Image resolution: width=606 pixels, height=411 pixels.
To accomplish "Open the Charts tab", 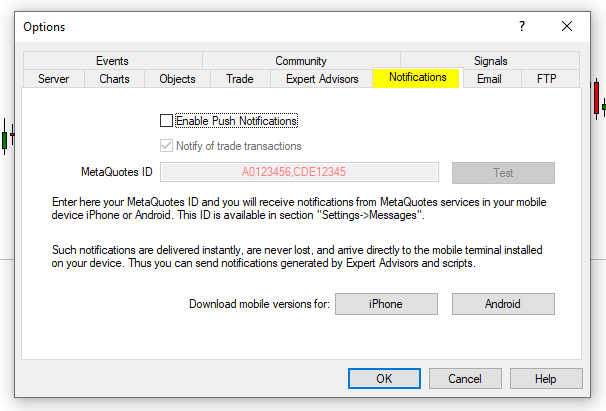I will 114,79.
